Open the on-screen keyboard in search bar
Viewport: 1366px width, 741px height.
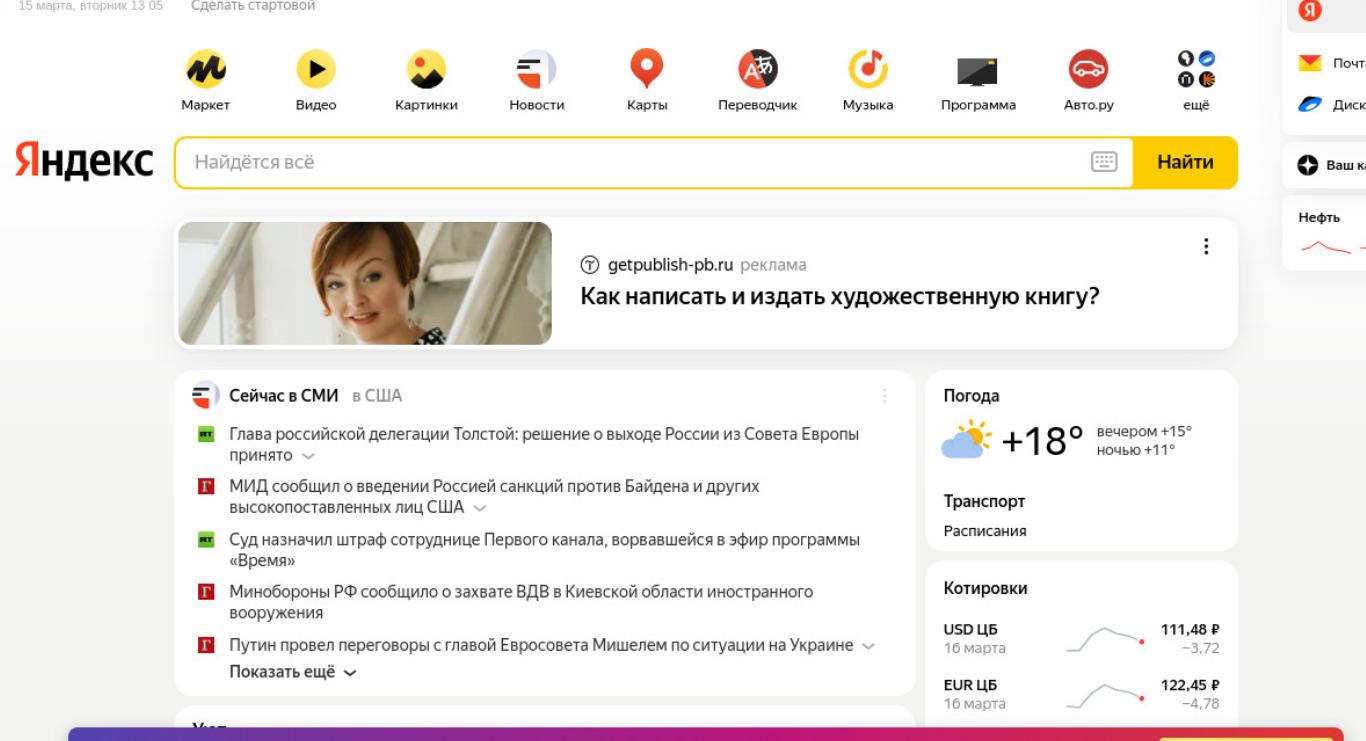1104,162
